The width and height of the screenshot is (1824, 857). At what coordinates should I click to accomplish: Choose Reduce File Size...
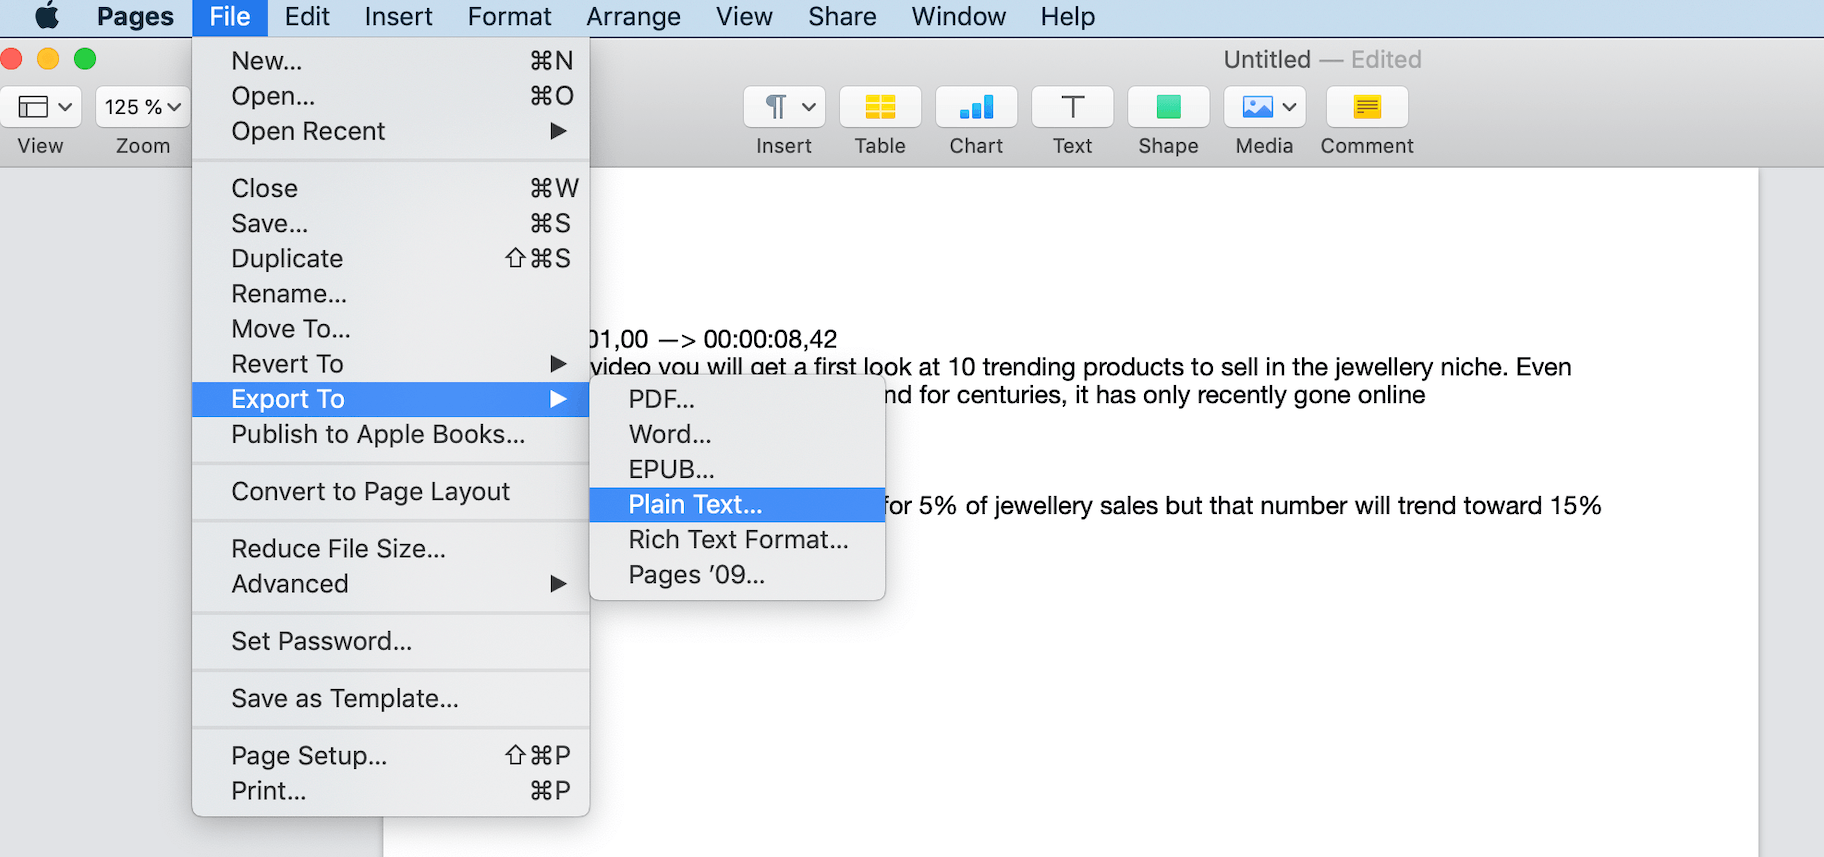(x=390, y=549)
